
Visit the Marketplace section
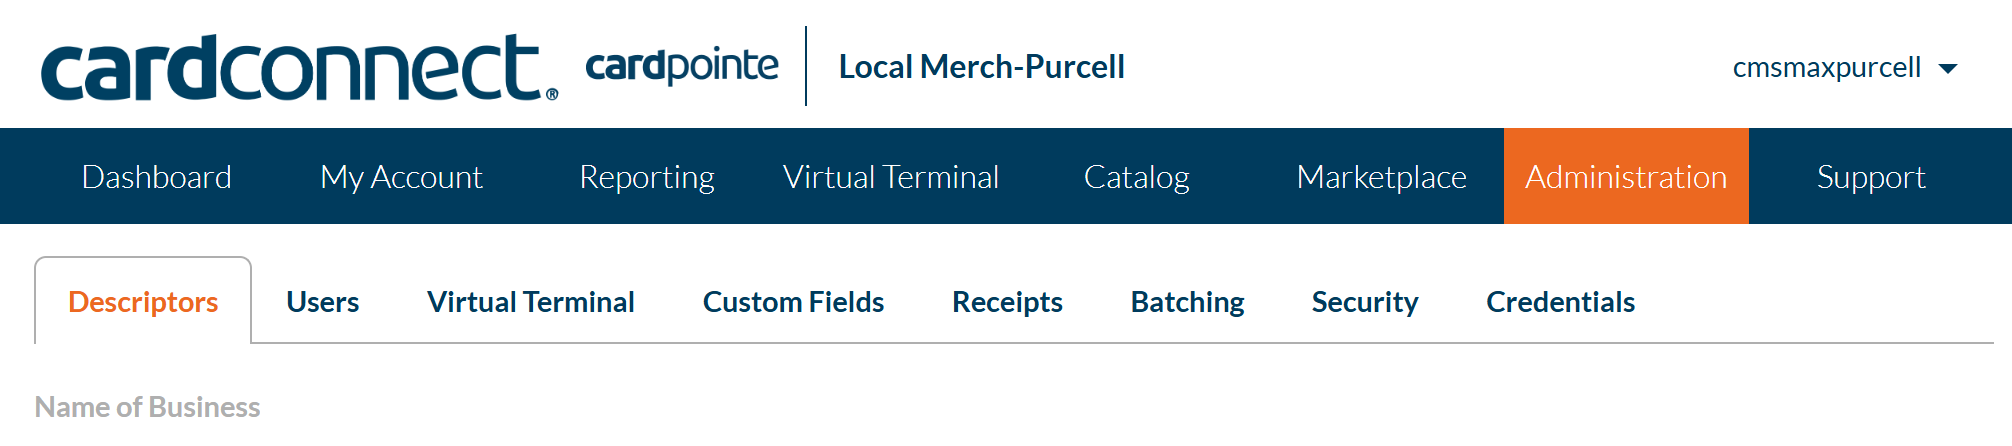pyautogui.click(x=1381, y=177)
